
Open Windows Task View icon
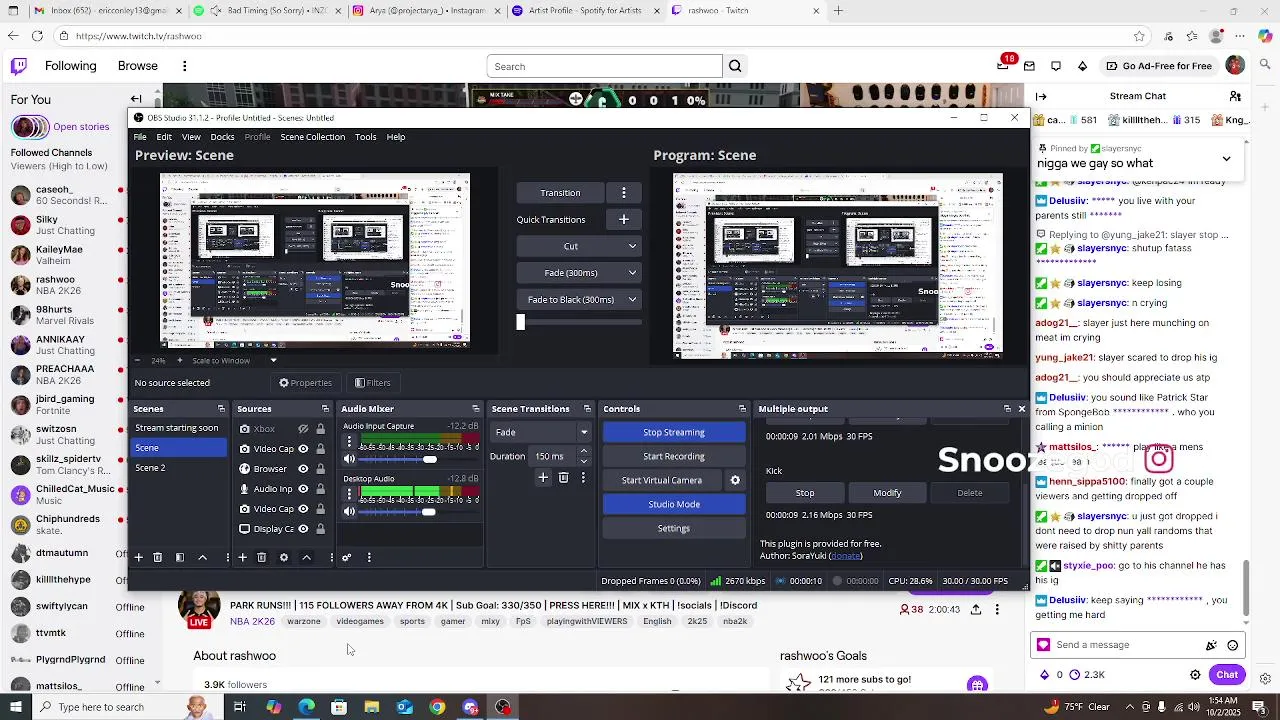click(240, 707)
